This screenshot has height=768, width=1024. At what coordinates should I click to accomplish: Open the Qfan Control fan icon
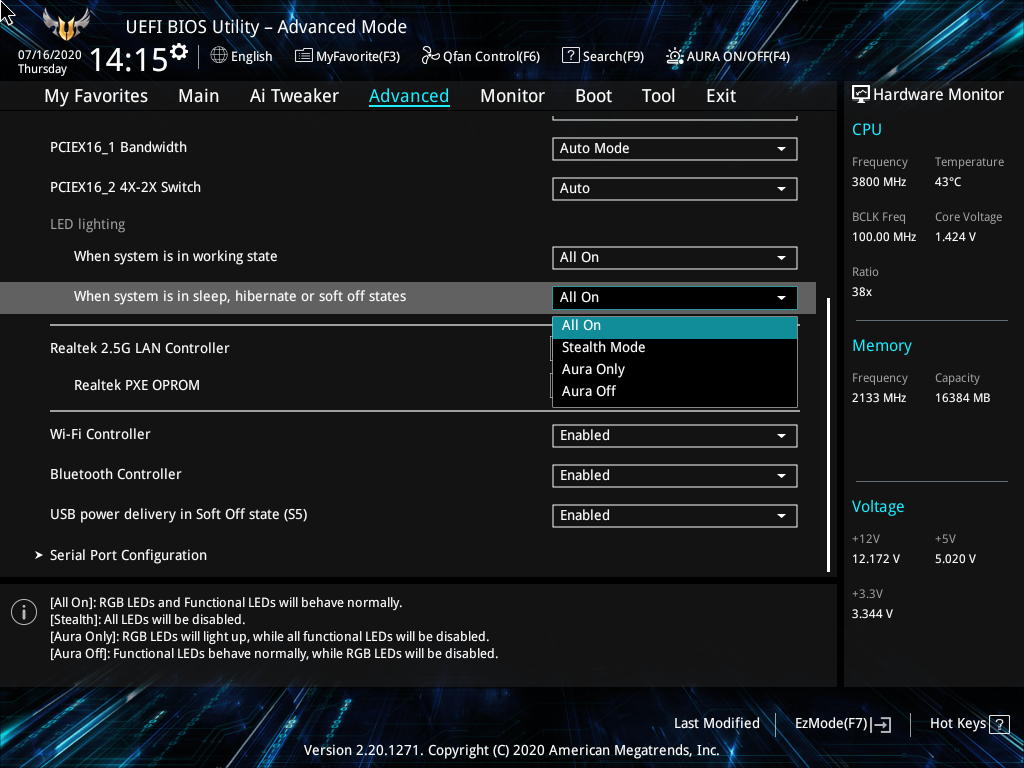point(430,56)
